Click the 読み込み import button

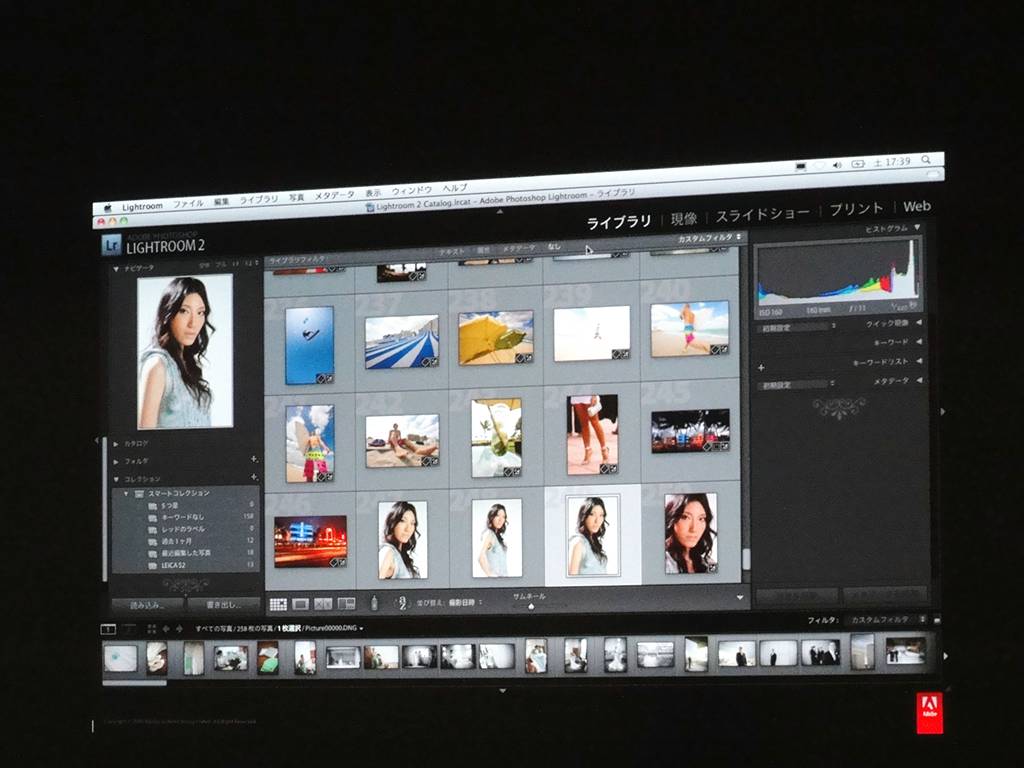tap(148, 605)
